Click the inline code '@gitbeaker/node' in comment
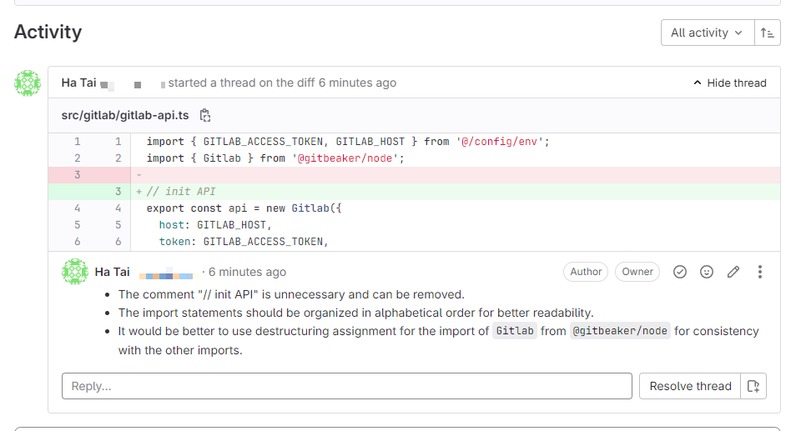 point(620,331)
